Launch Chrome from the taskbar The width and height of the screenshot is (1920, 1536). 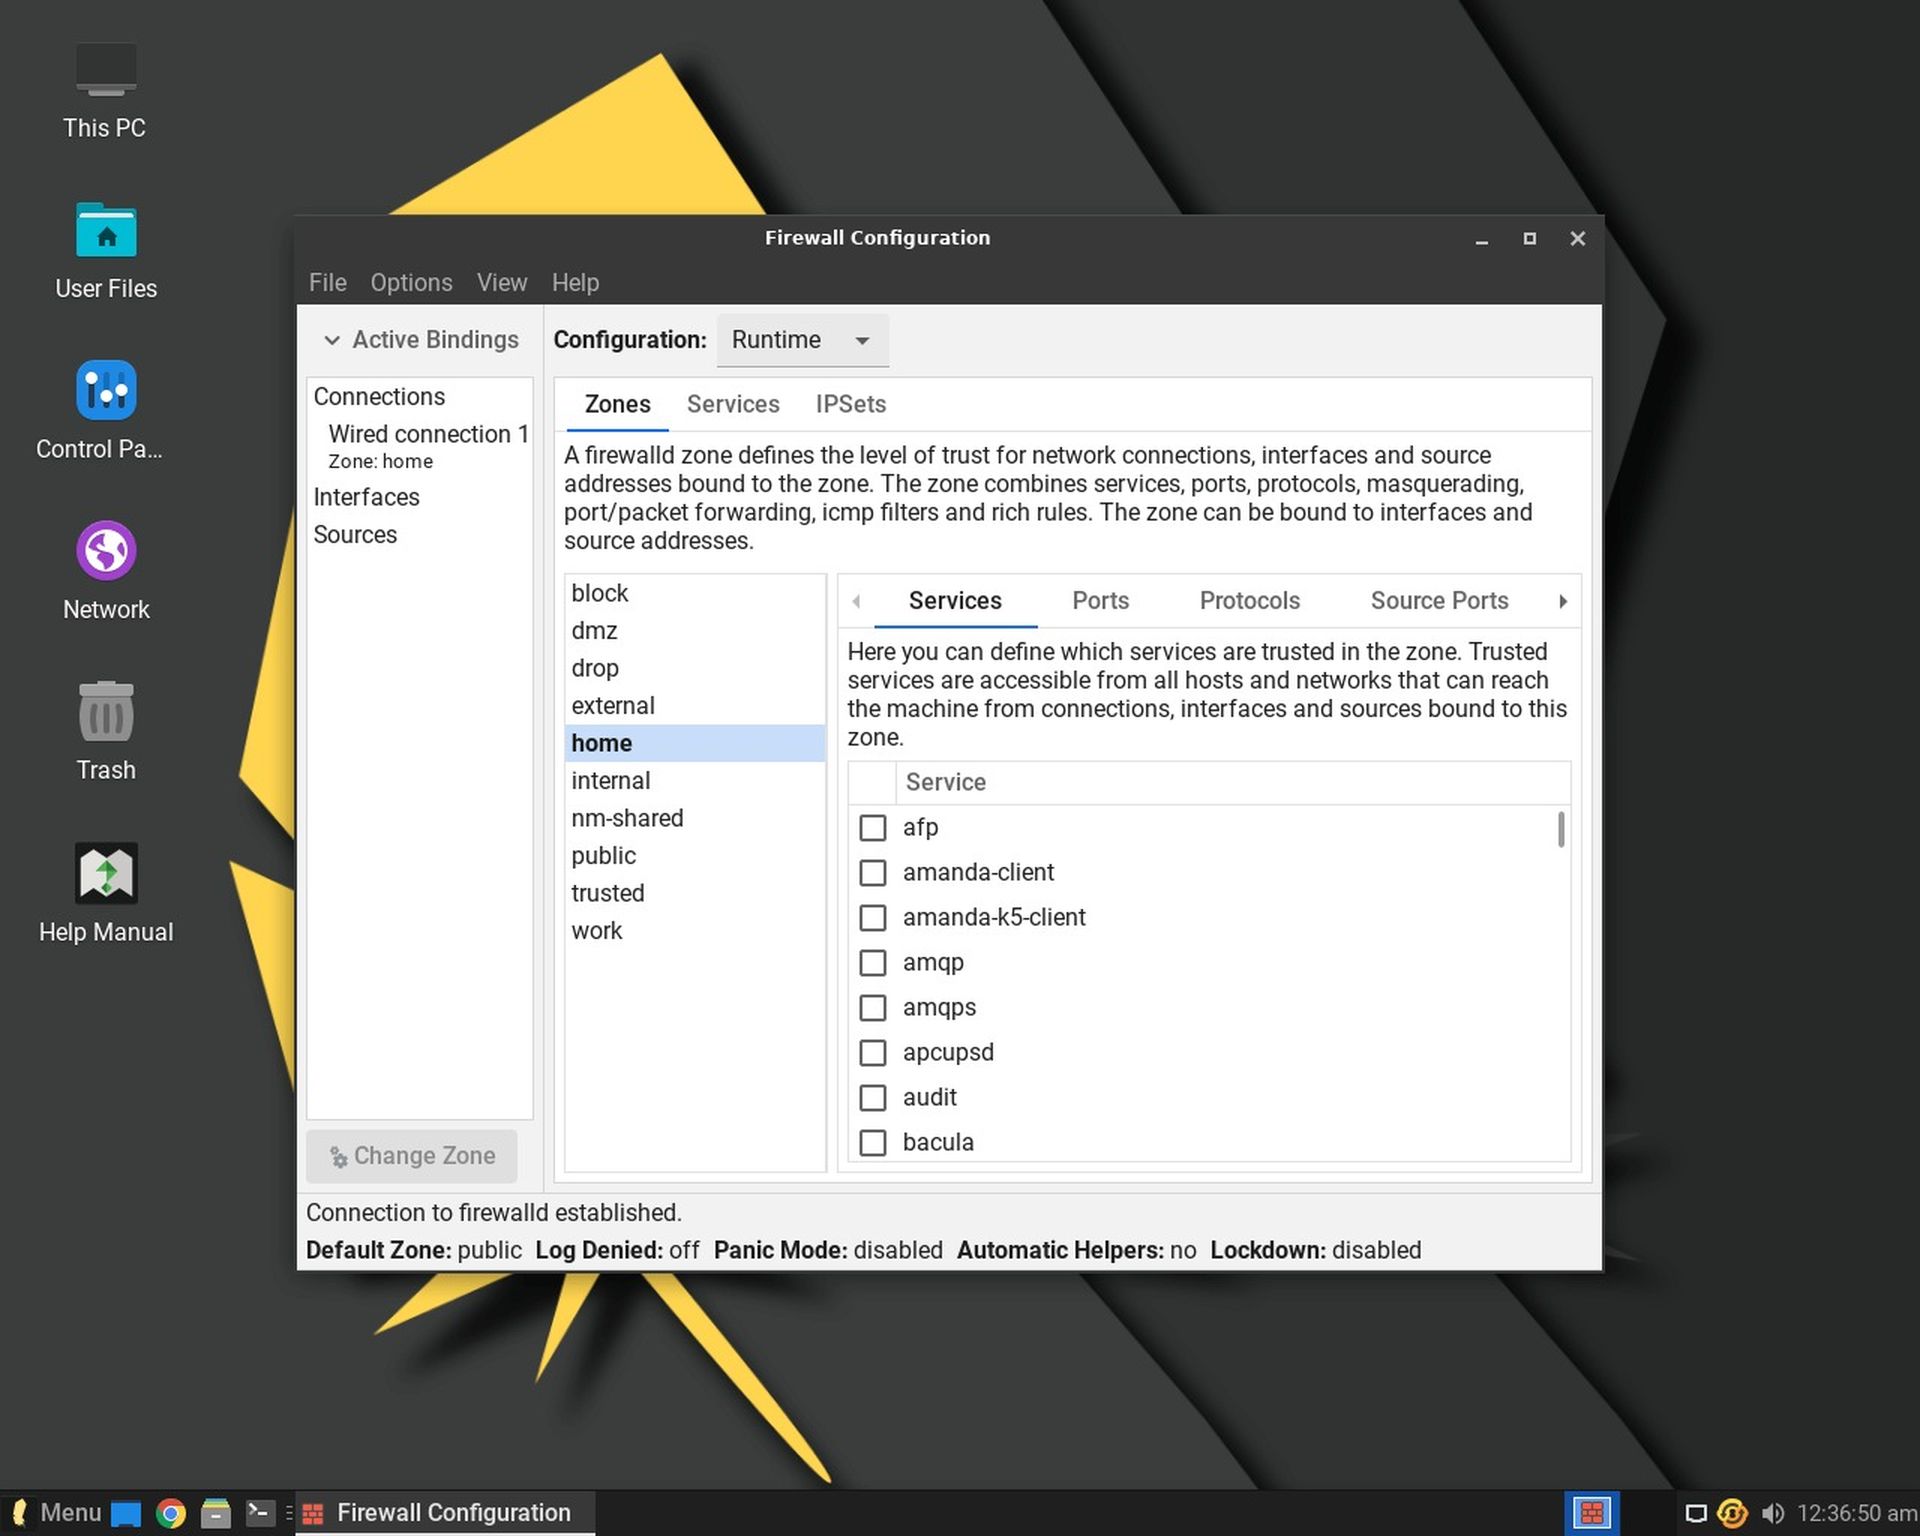(170, 1513)
